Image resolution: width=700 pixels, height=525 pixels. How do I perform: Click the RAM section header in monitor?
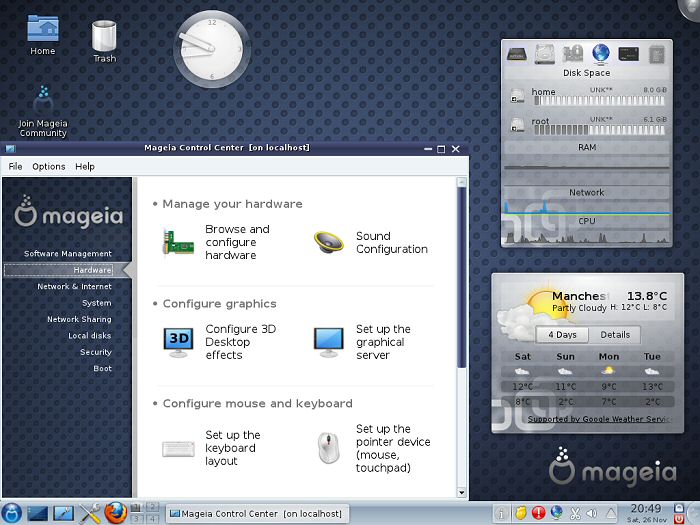(x=587, y=147)
